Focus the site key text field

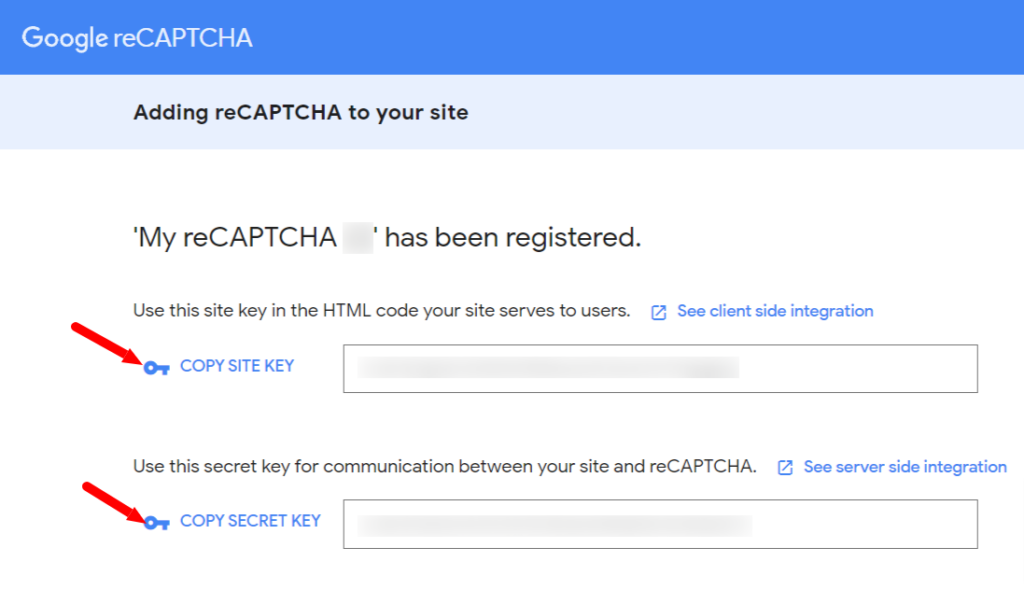(x=660, y=368)
